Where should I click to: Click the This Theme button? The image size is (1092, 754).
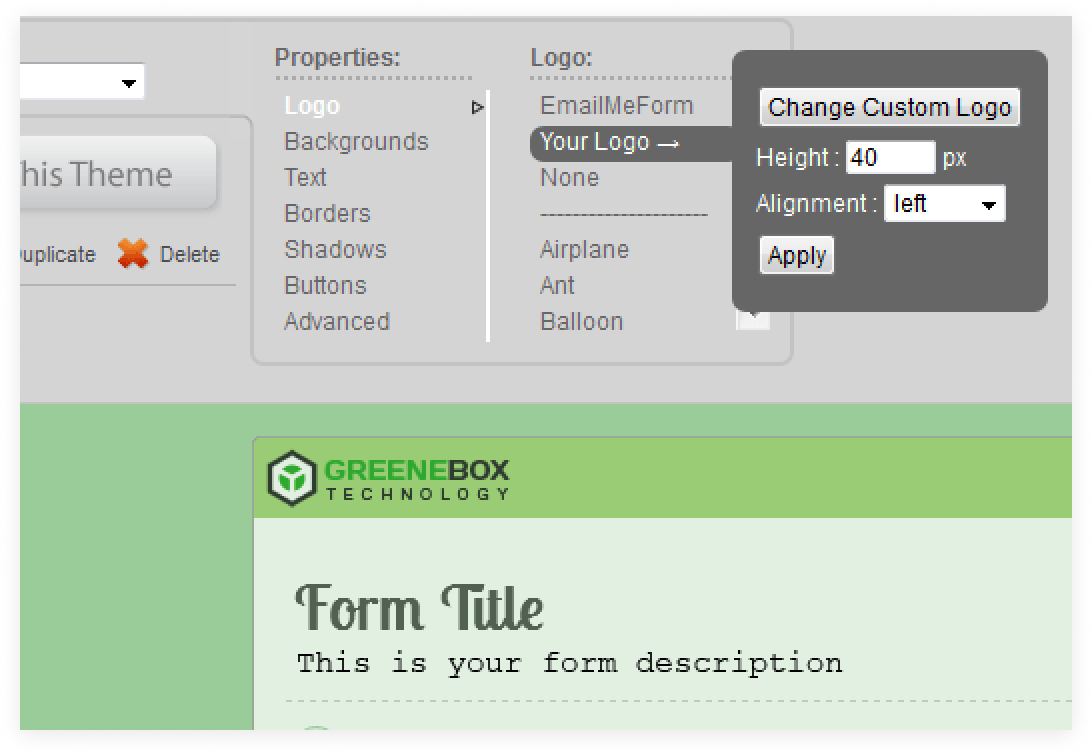point(118,173)
